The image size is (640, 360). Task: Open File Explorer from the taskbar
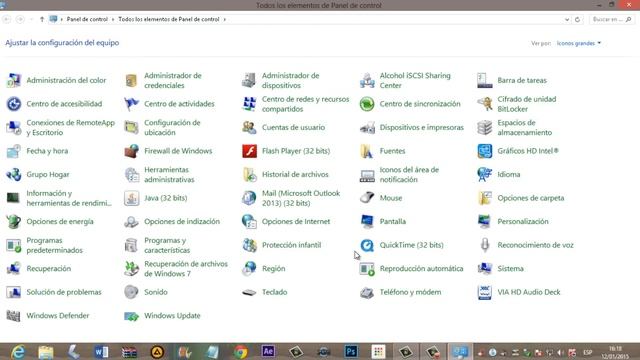46,351
